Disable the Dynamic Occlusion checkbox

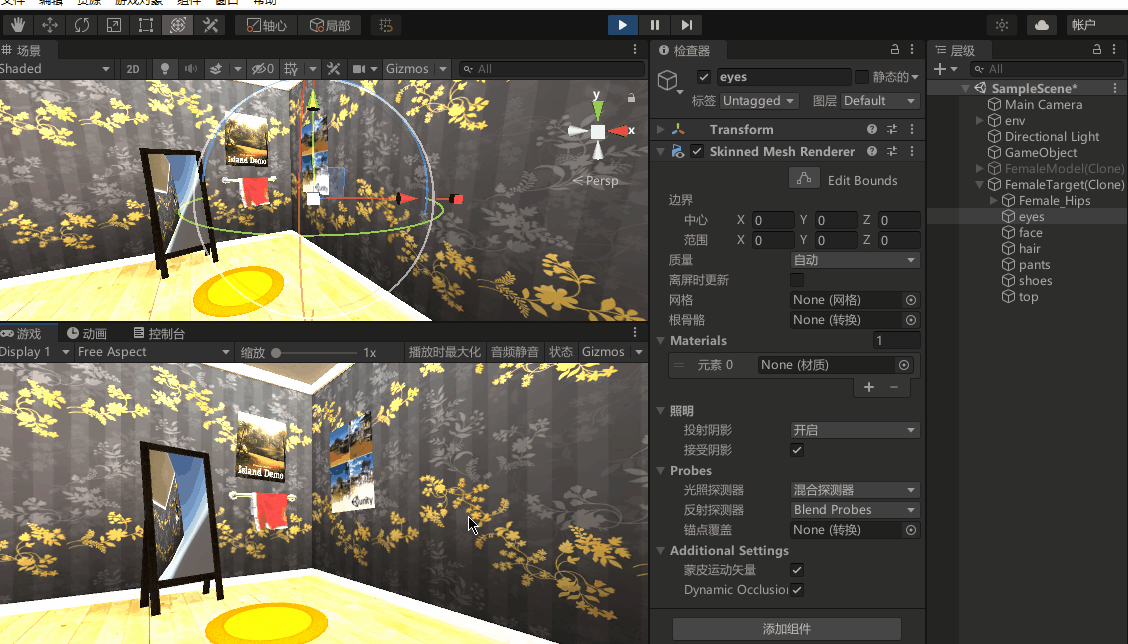click(x=797, y=590)
